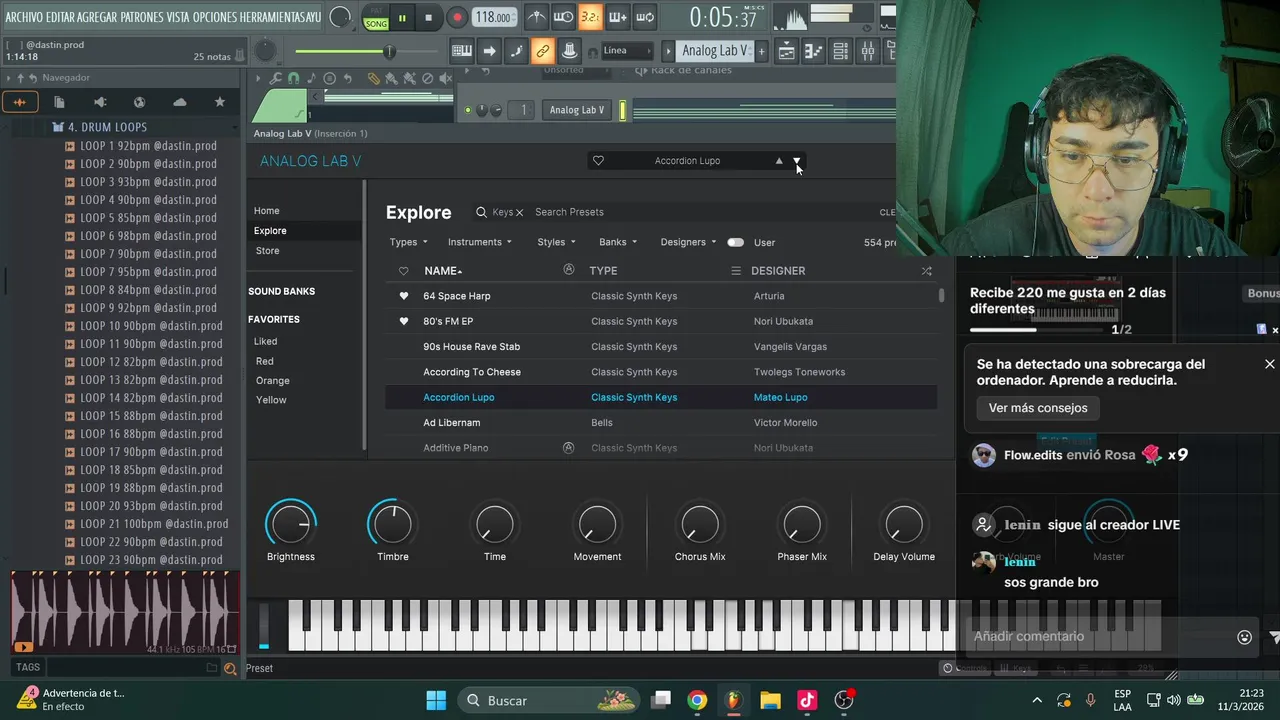
Task: Open the mixer view icon
Action: pyautogui.click(x=867, y=51)
